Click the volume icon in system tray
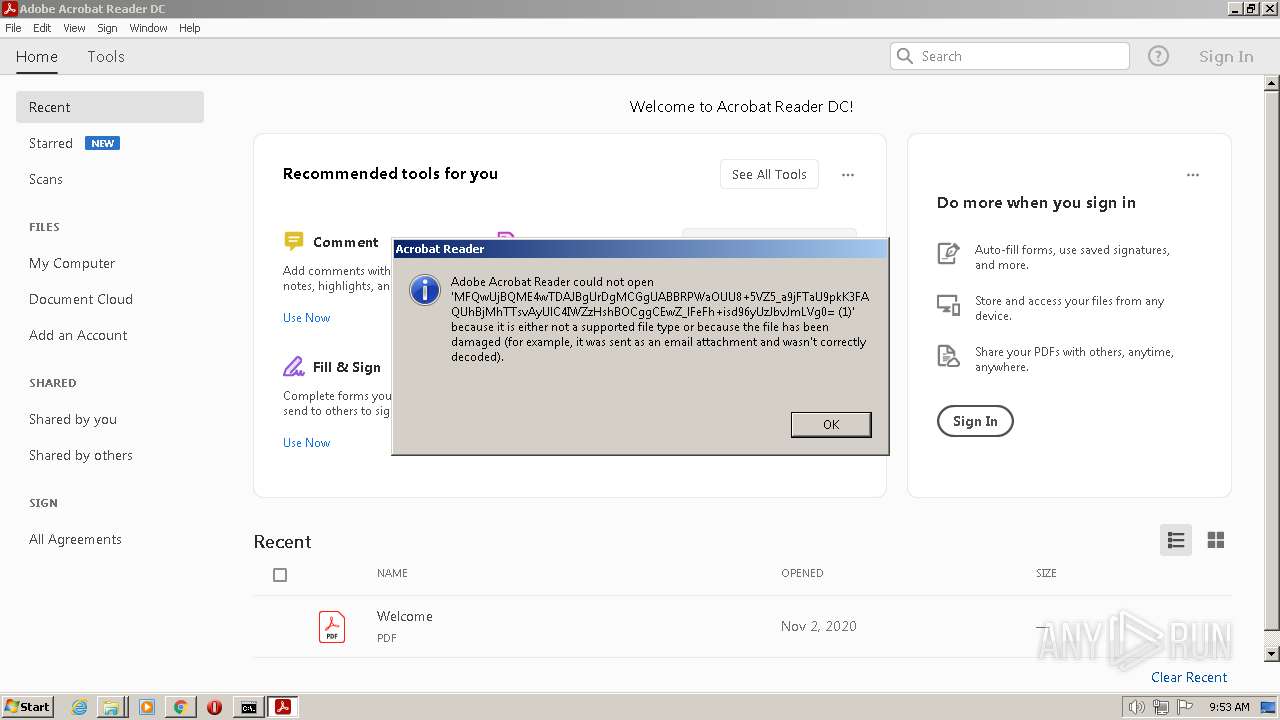The height and width of the screenshot is (720, 1280). (1136, 707)
